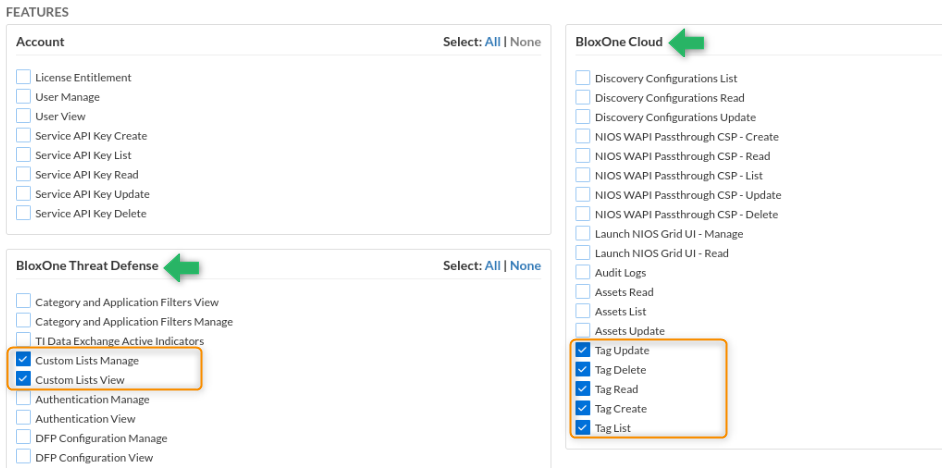The image size is (942, 468).
Task: Select All BloxOne Threat Defense features
Action: click(492, 266)
